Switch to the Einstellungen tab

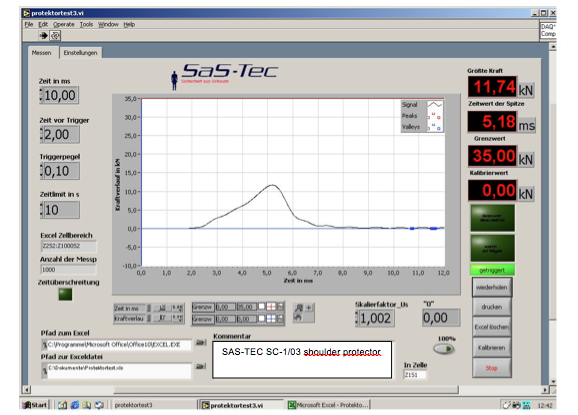pyautogui.click(x=80, y=53)
